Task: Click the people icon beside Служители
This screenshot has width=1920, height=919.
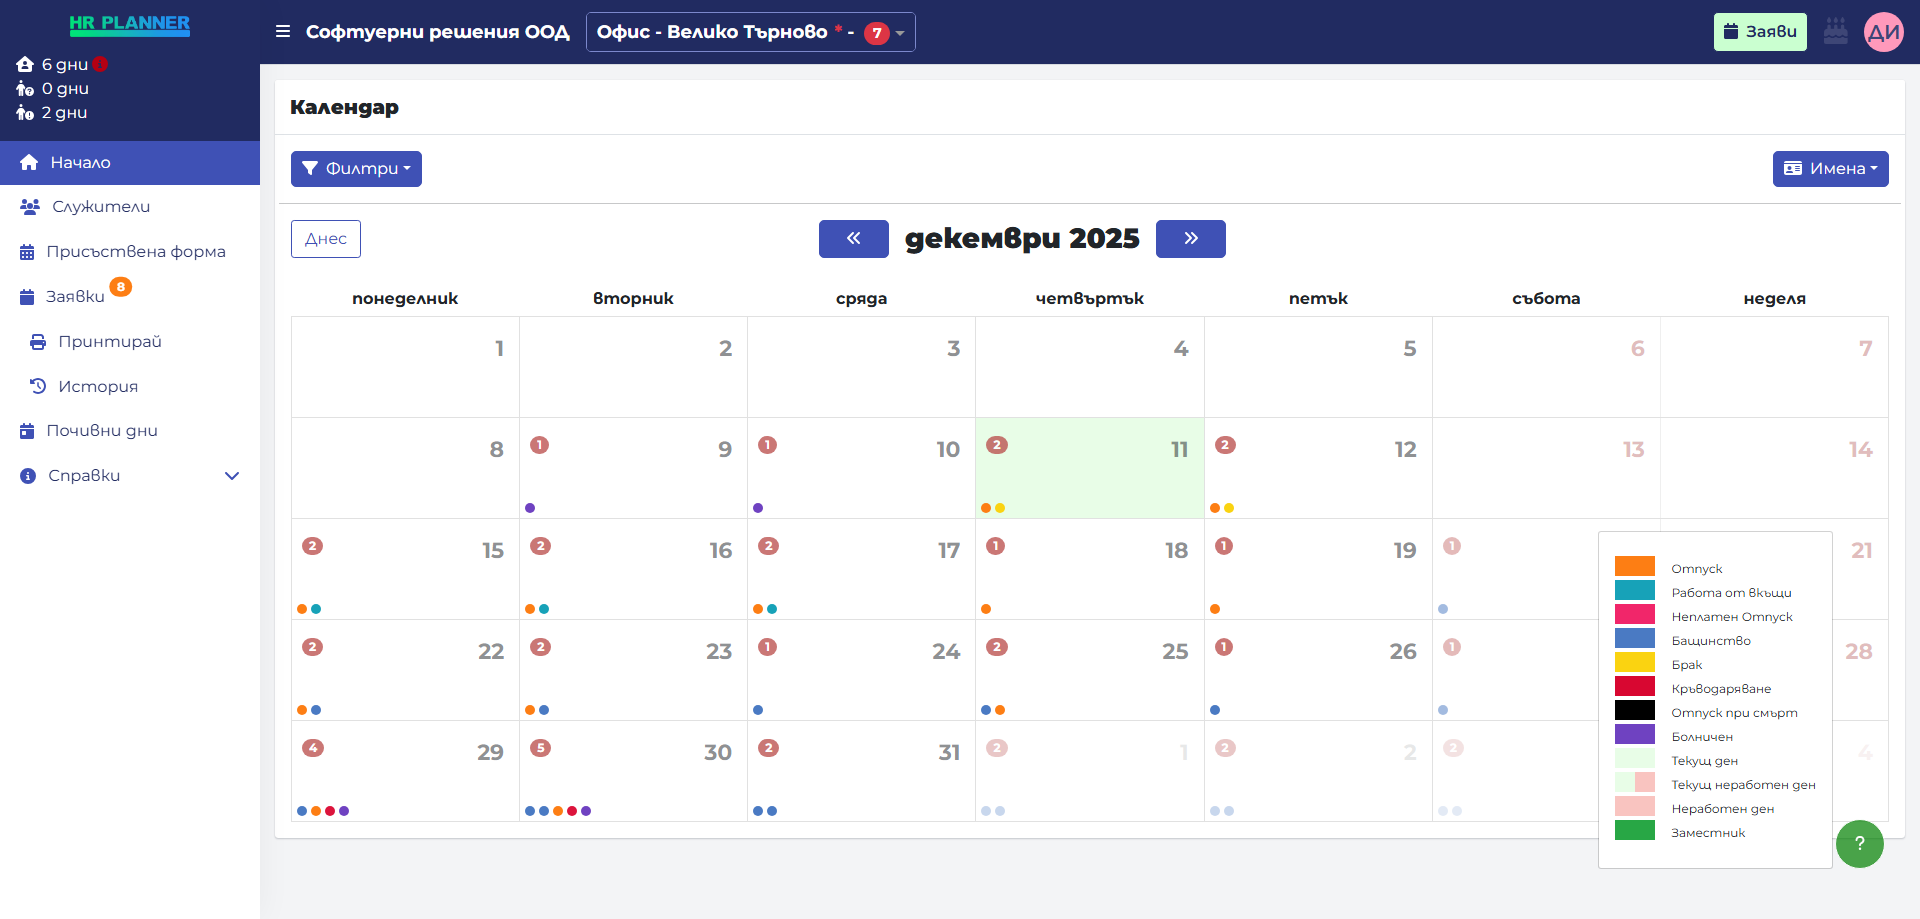Action: 27,206
